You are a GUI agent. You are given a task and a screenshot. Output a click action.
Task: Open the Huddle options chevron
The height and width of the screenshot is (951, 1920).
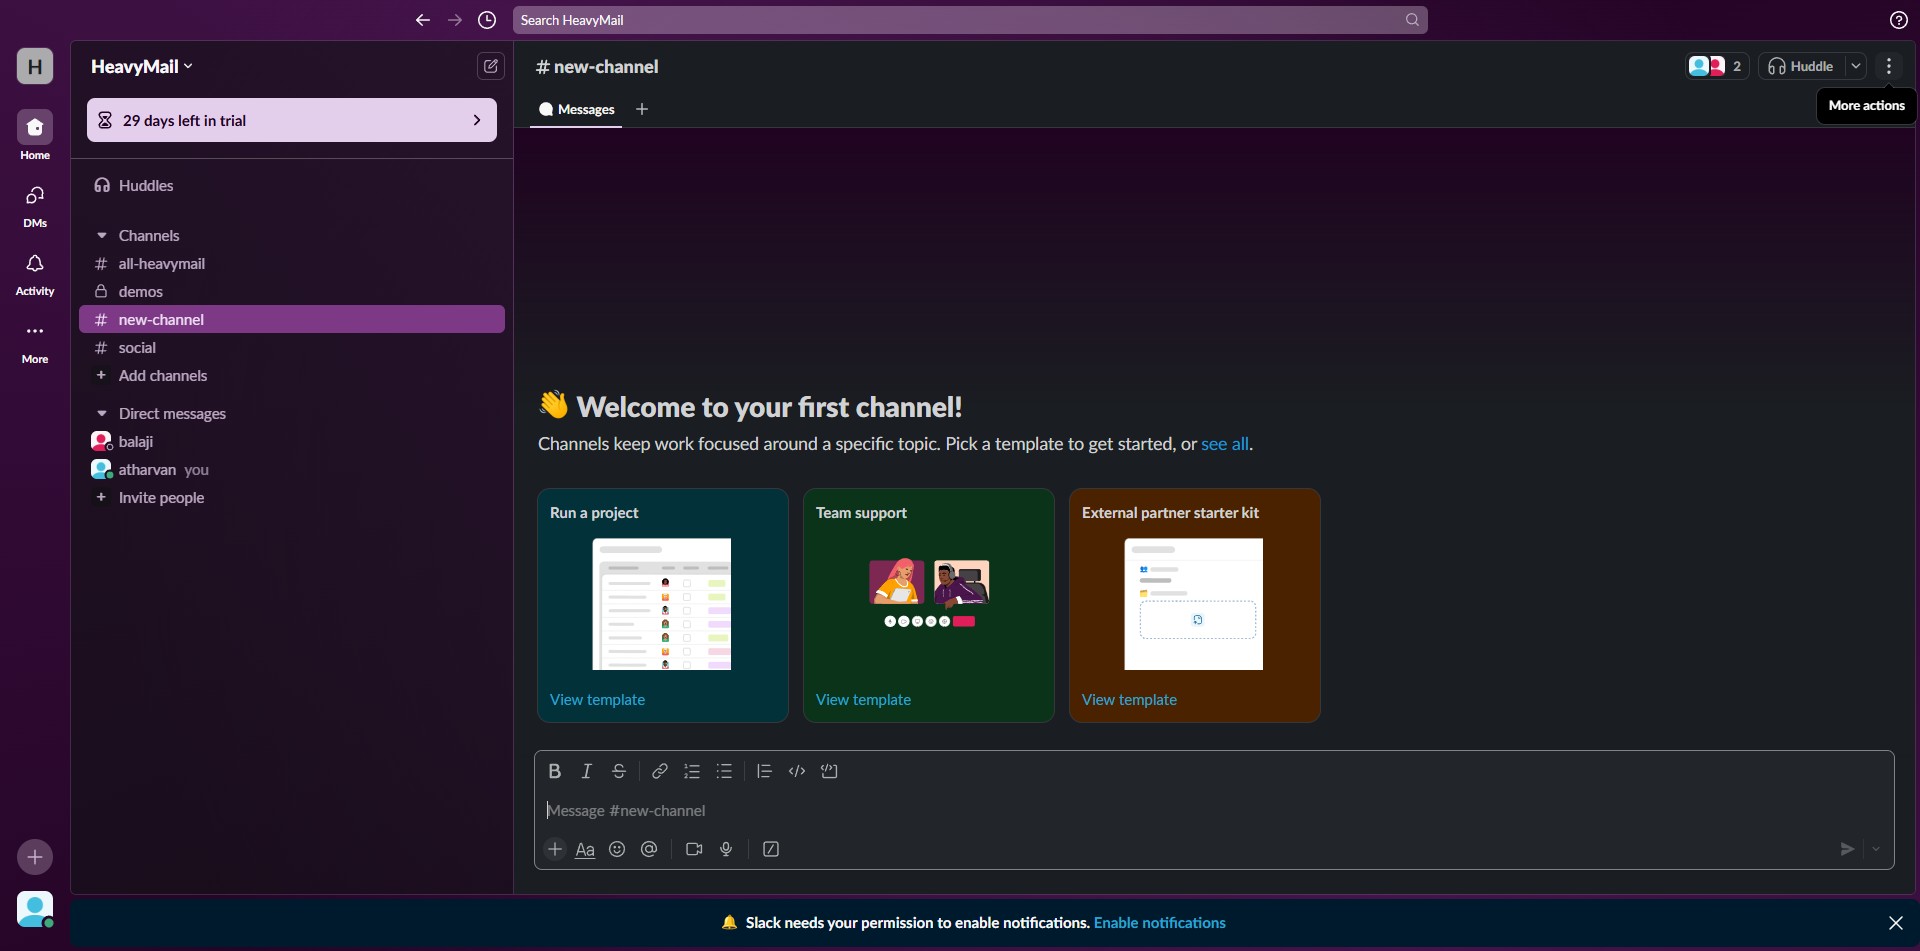coord(1856,66)
